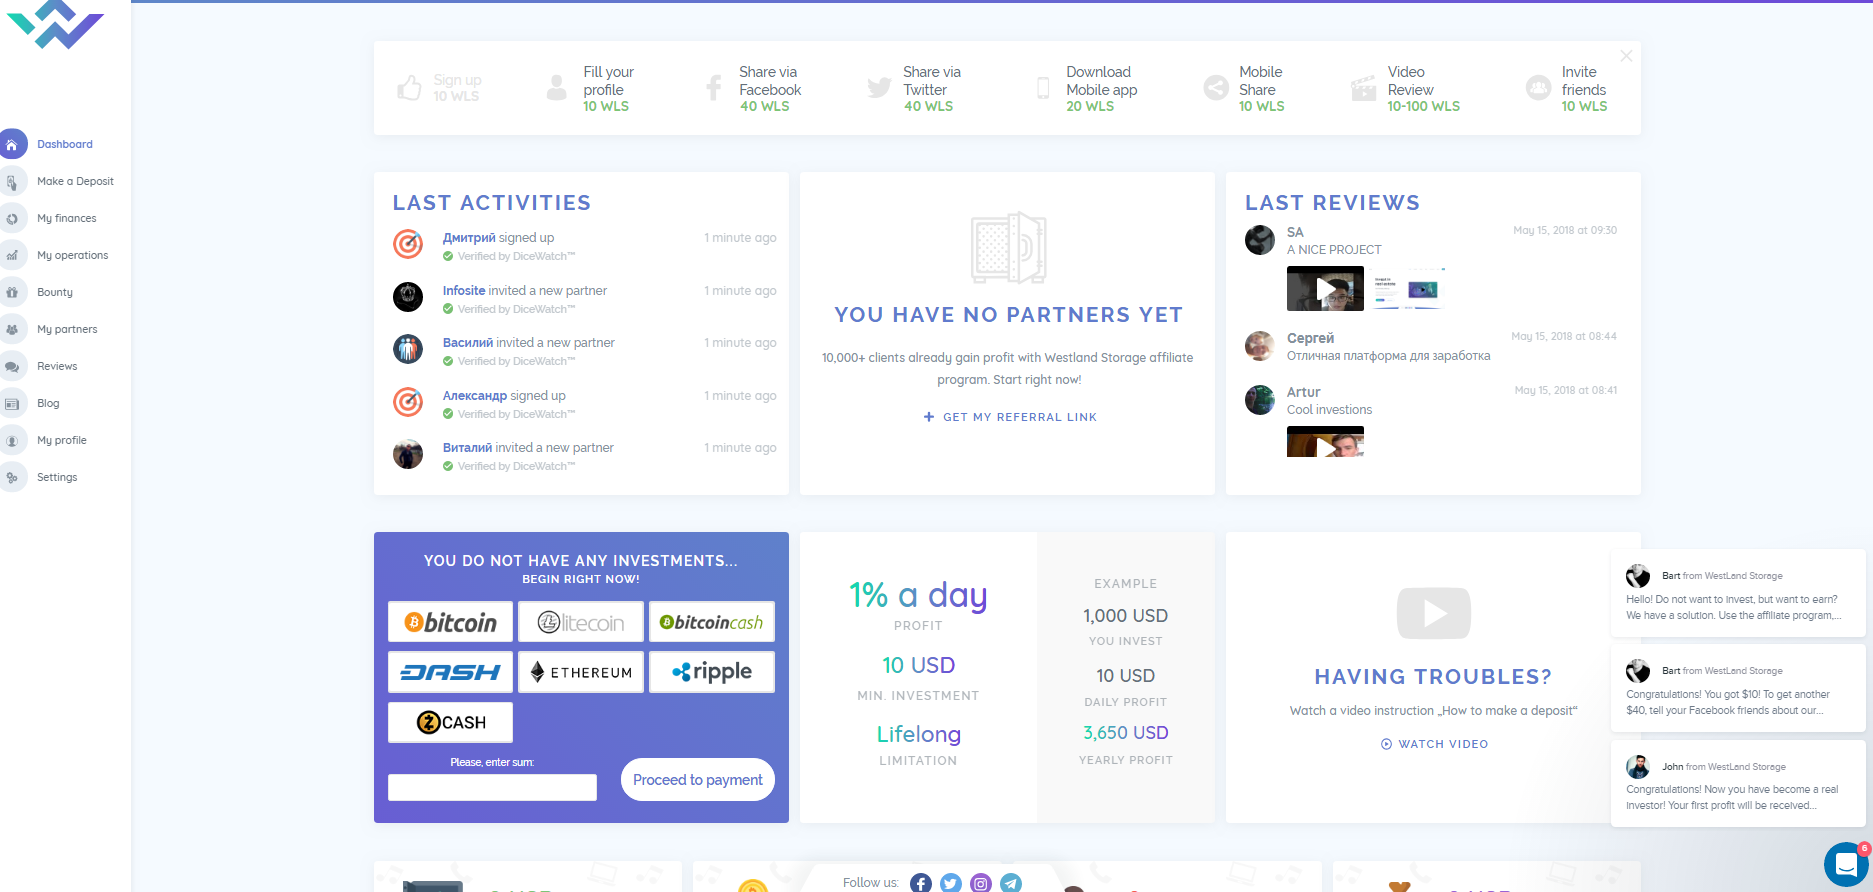This screenshot has width=1873, height=892.
Task: Close the bounty rewards banner
Action: tap(1626, 56)
